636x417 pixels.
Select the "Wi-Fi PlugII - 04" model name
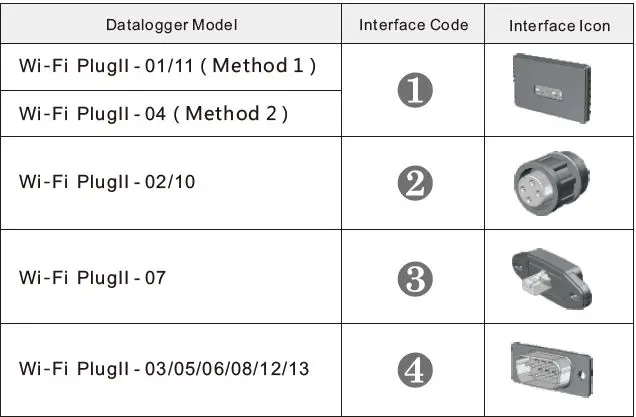click(x=82, y=113)
